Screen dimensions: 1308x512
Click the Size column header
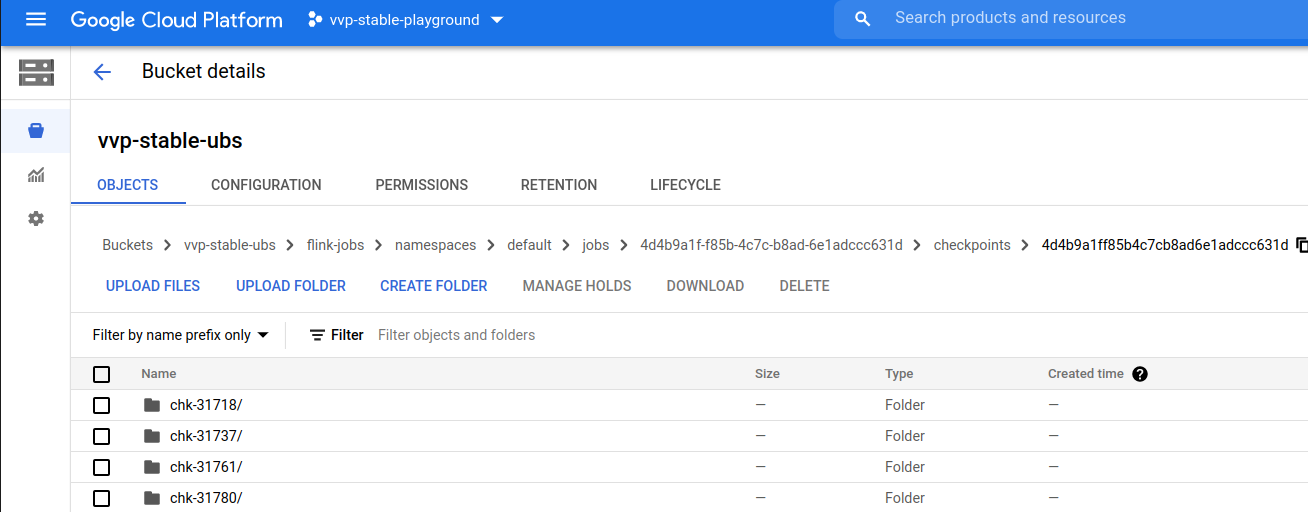[x=767, y=374]
